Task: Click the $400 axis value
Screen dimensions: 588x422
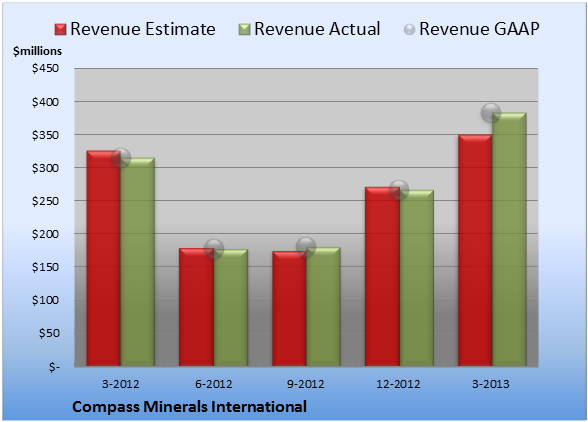Action: (45, 102)
